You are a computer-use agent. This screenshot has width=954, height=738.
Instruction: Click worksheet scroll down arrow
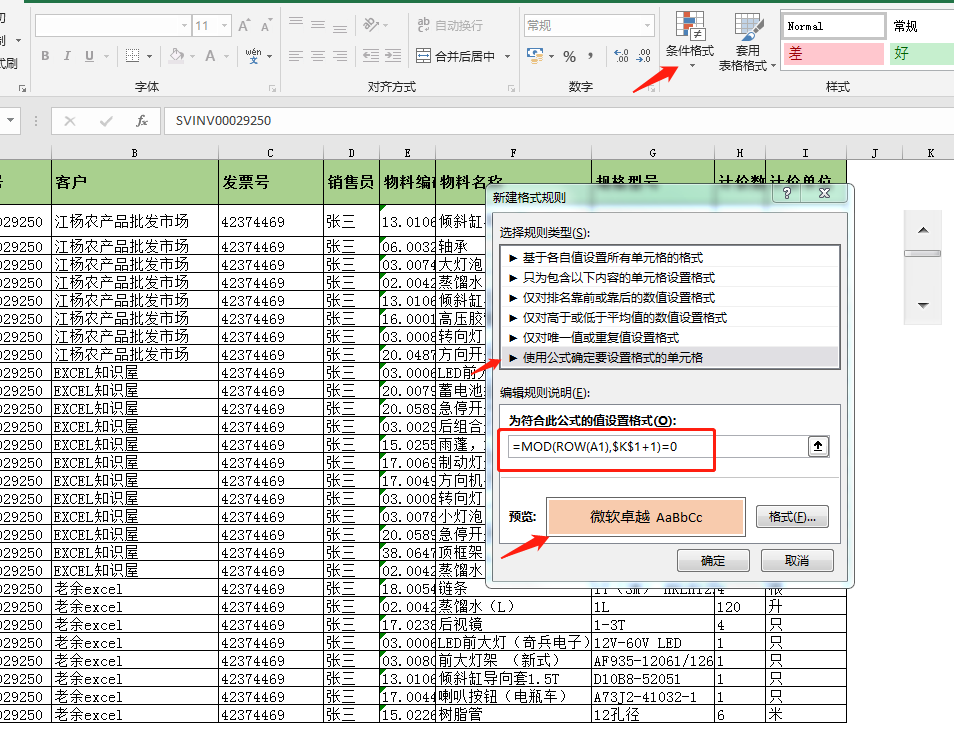coord(923,305)
